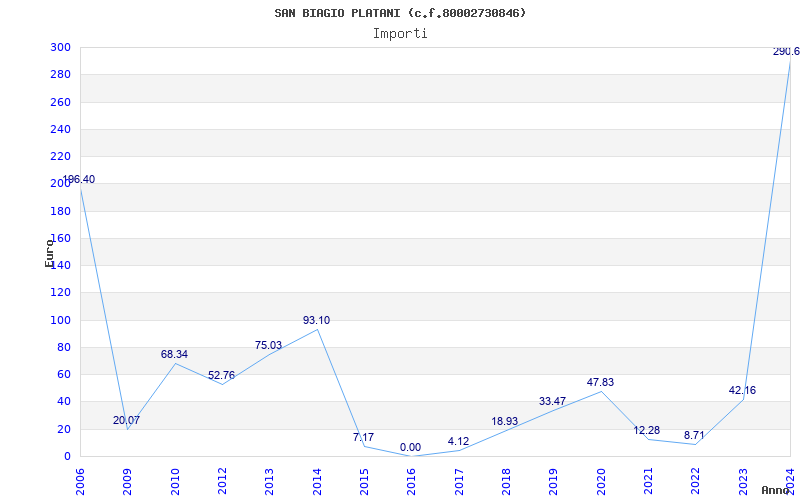This screenshot has width=800, height=500.
Task: Select the 140 y-axis tick label
Action: click(60, 265)
